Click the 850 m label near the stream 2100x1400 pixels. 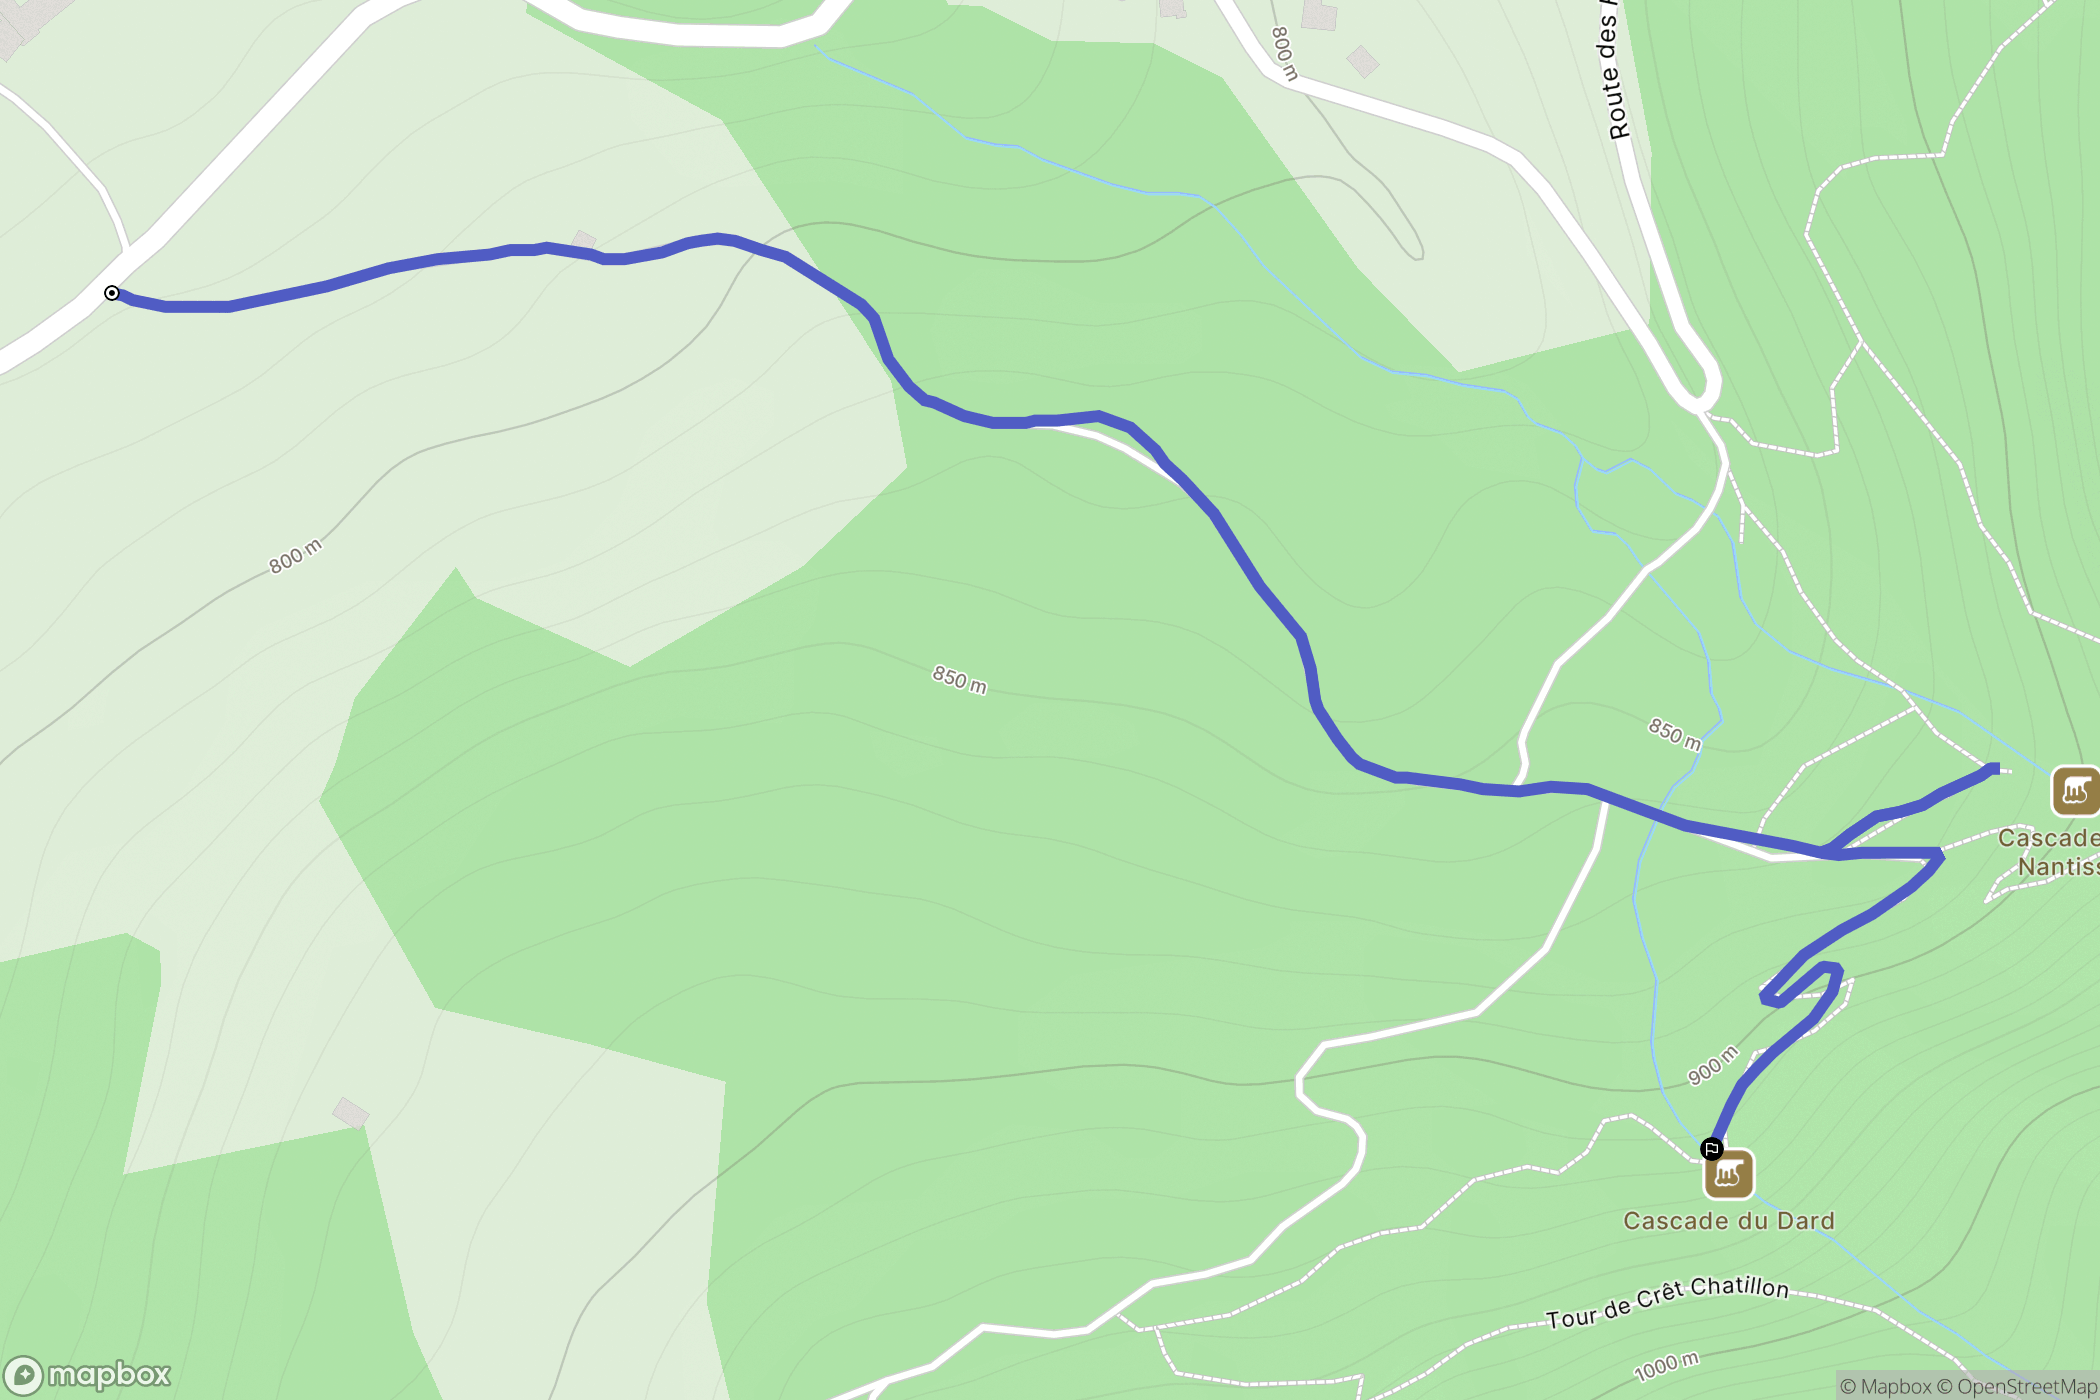(1675, 734)
